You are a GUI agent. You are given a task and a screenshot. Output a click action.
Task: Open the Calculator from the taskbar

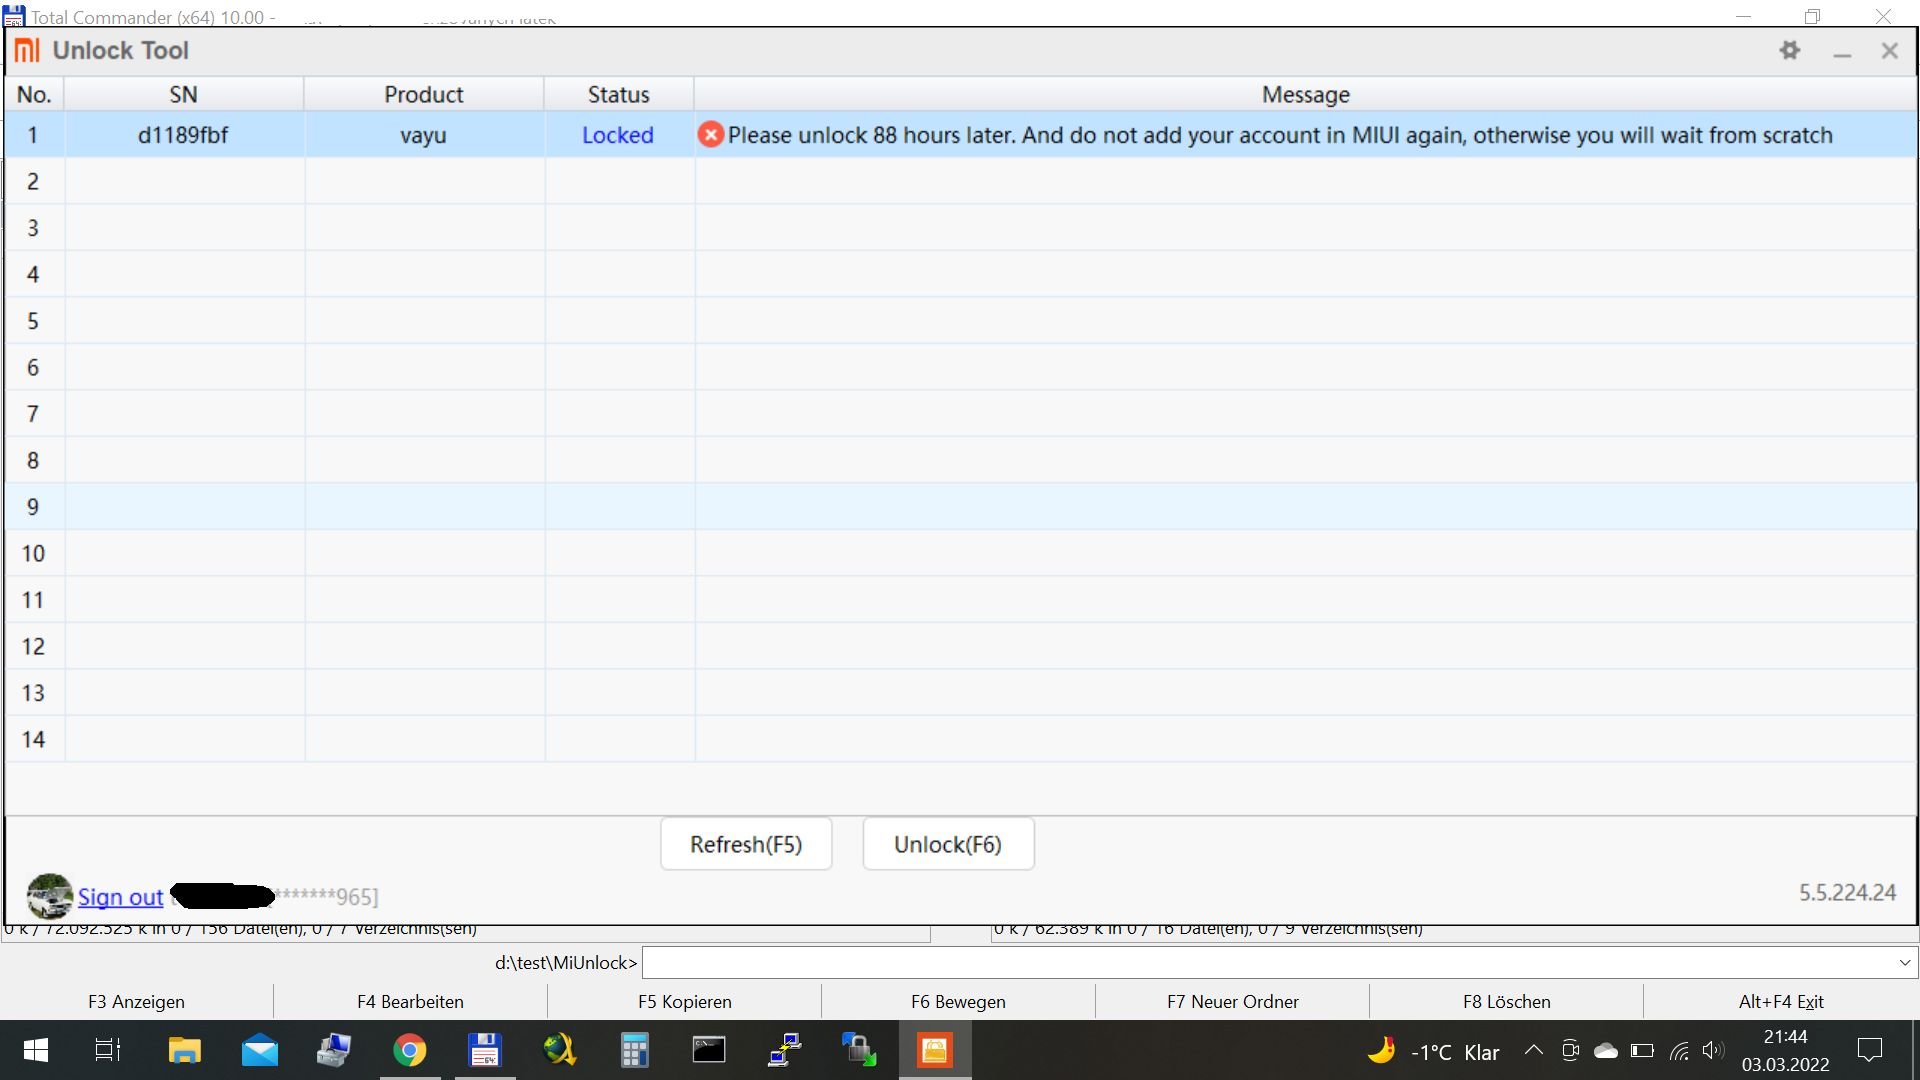click(x=634, y=1050)
